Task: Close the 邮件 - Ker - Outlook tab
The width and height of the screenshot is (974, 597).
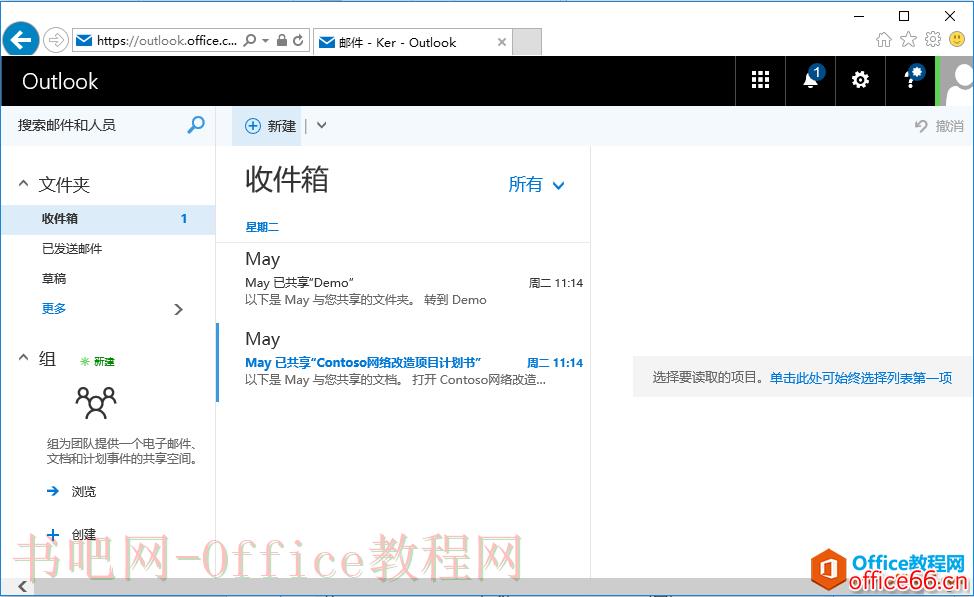Action: [x=501, y=42]
